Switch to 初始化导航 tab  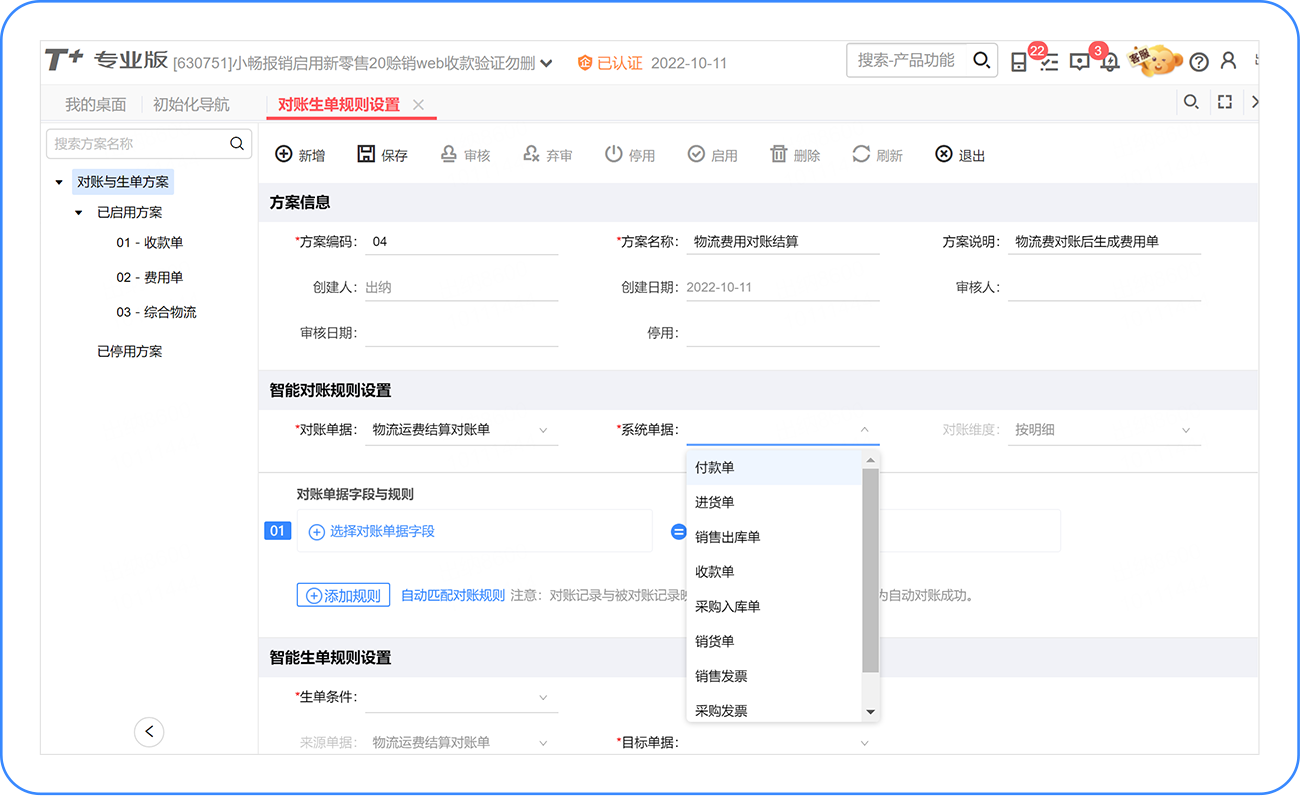coord(191,104)
